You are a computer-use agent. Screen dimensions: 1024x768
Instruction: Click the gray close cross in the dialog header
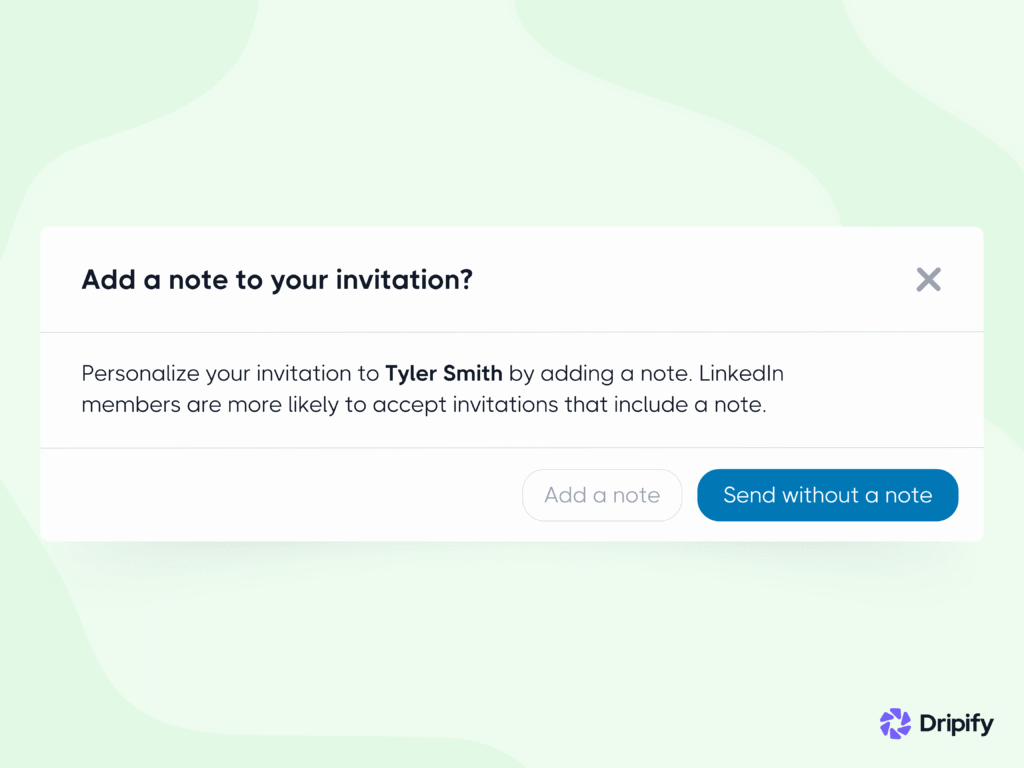point(928,280)
